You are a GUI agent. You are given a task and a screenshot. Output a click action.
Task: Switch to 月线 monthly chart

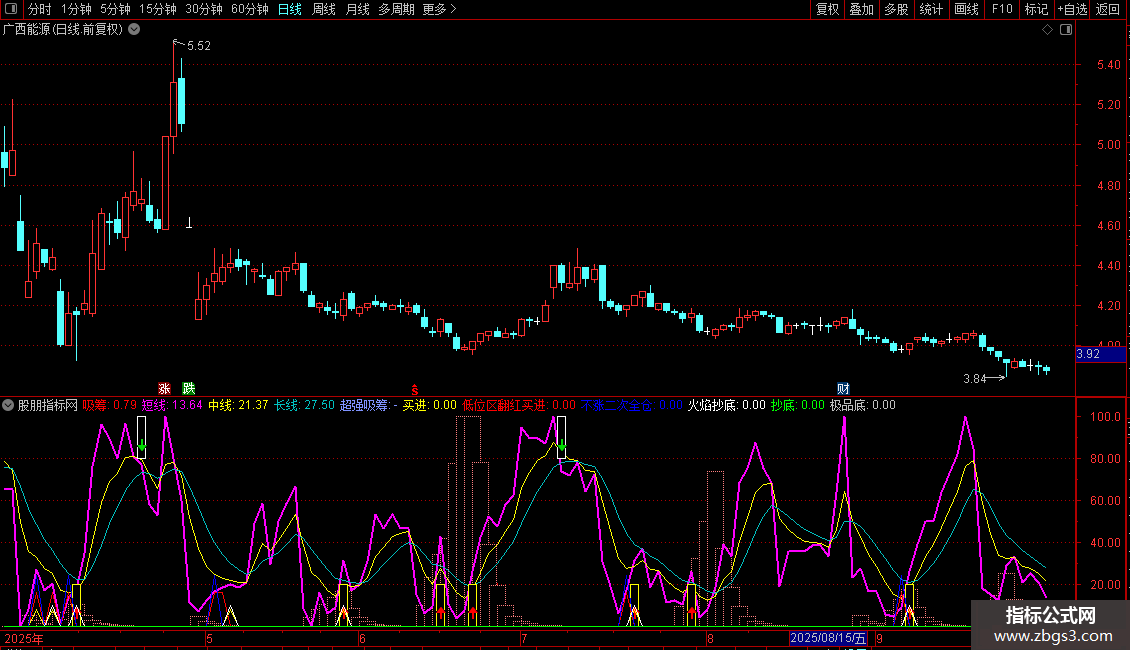coord(357,9)
